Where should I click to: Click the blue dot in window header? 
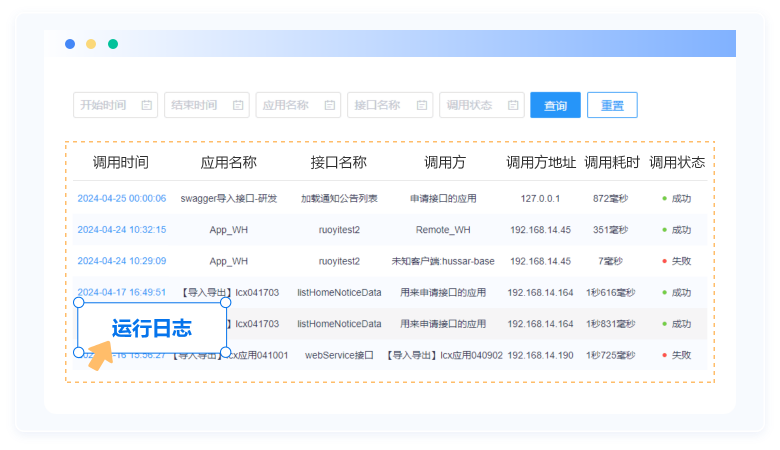point(70,44)
